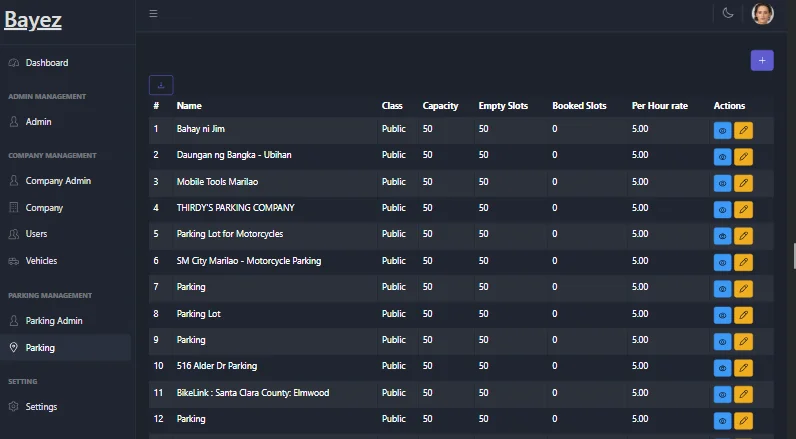The height and width of the screenshot is (439, 796).
Task: View 516 Alder Dr Parking details
Action: coord(723,368)
